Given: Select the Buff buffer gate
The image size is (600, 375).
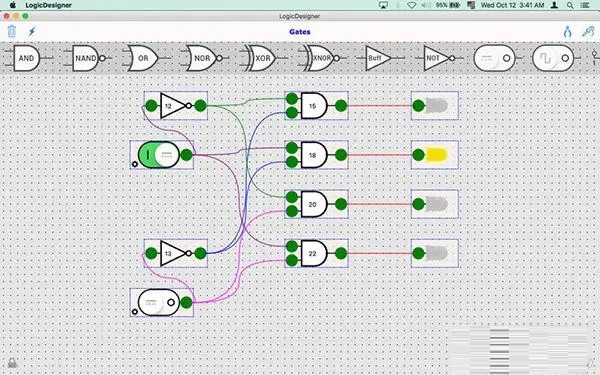Looking at the screenshot, I should coord(378,58).
